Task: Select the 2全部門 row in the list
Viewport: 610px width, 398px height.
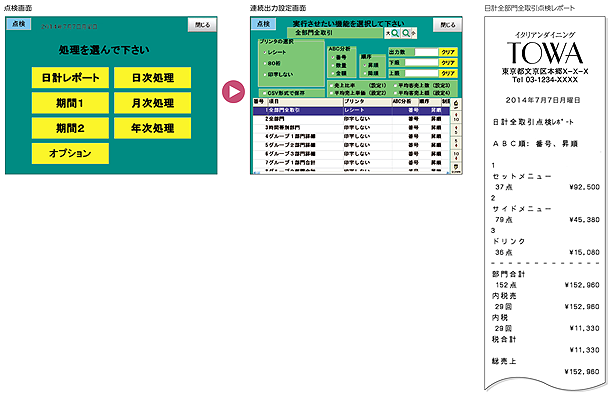Action: 351,119
